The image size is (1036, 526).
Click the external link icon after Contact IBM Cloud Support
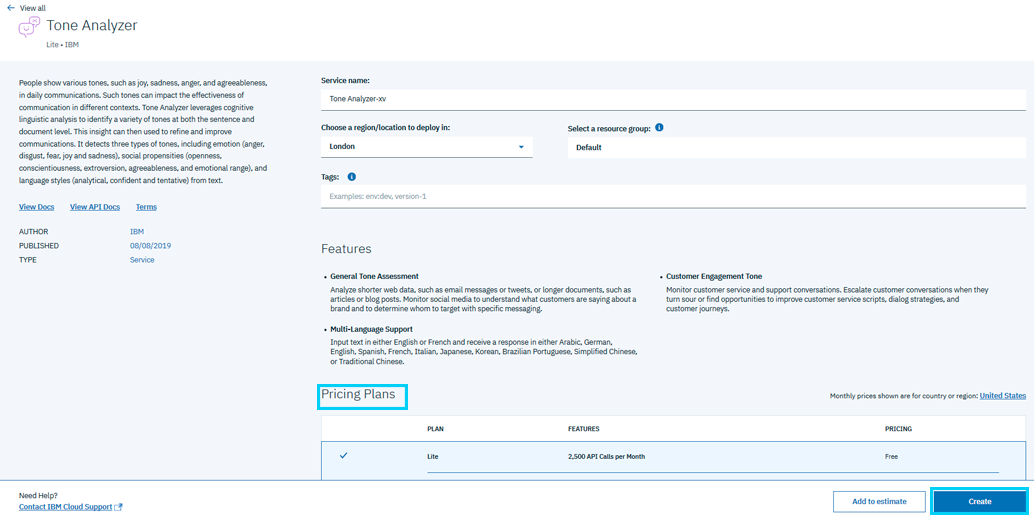point(118,507)
